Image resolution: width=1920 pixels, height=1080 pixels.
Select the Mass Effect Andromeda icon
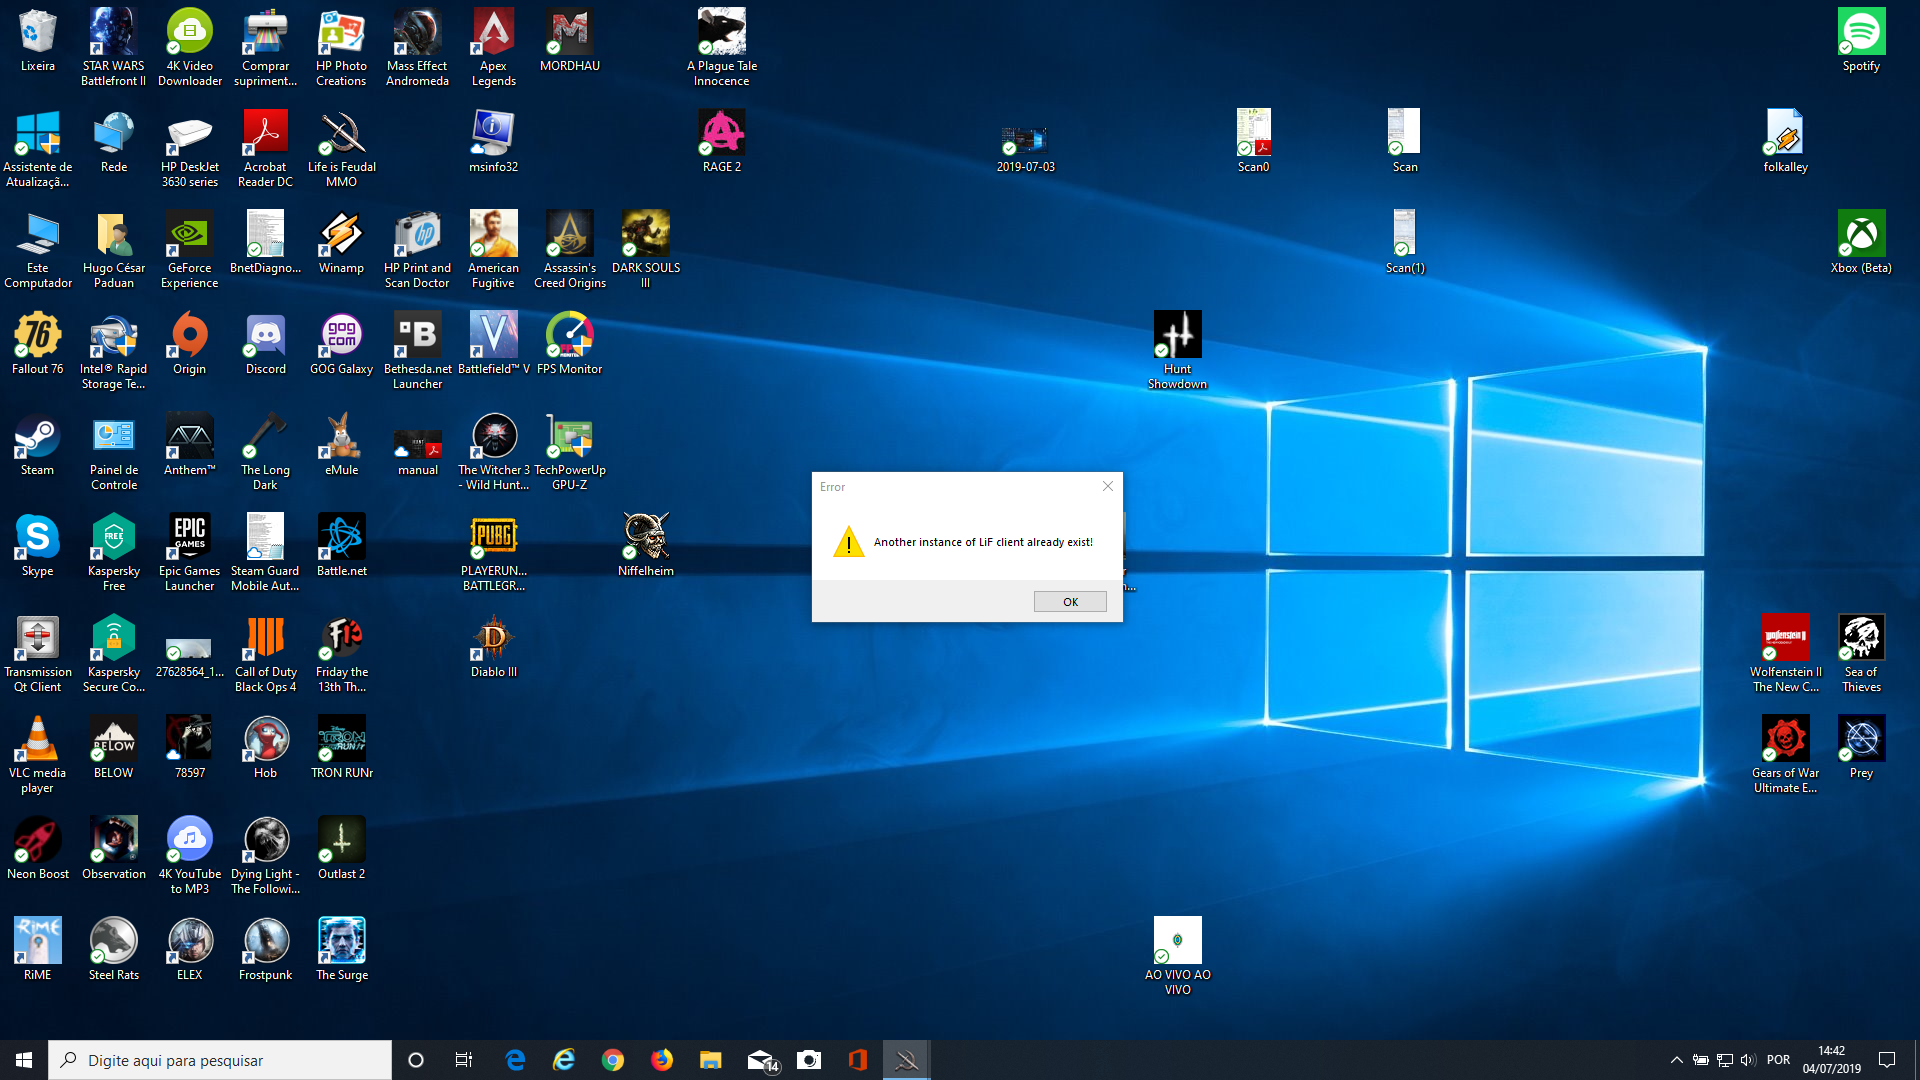click(x=418, y=48)
